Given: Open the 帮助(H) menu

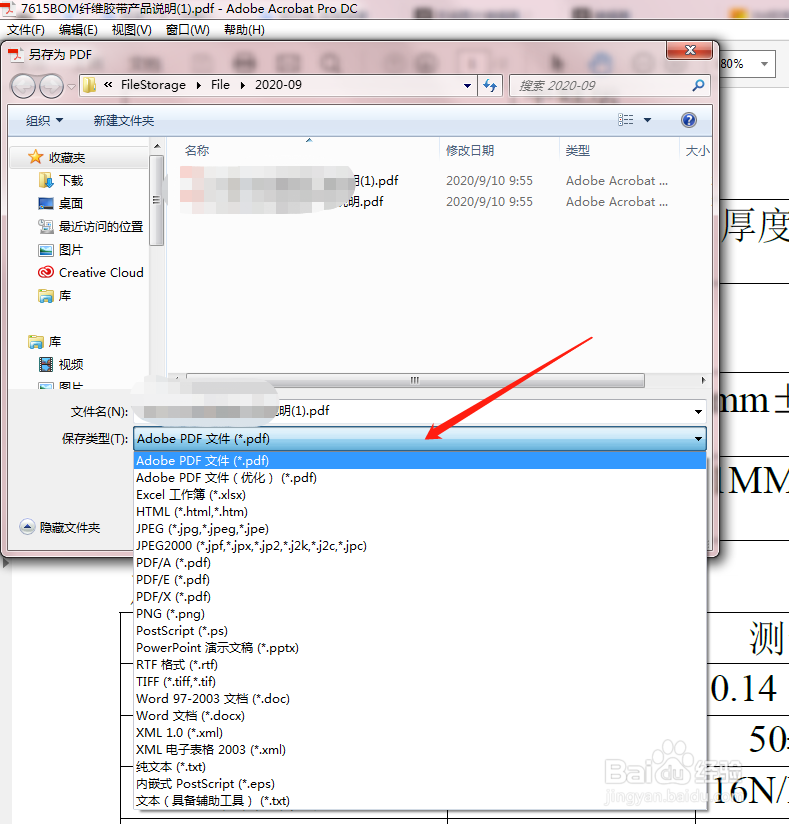Looking at the screenshot, I should click(x=244, y=30).
